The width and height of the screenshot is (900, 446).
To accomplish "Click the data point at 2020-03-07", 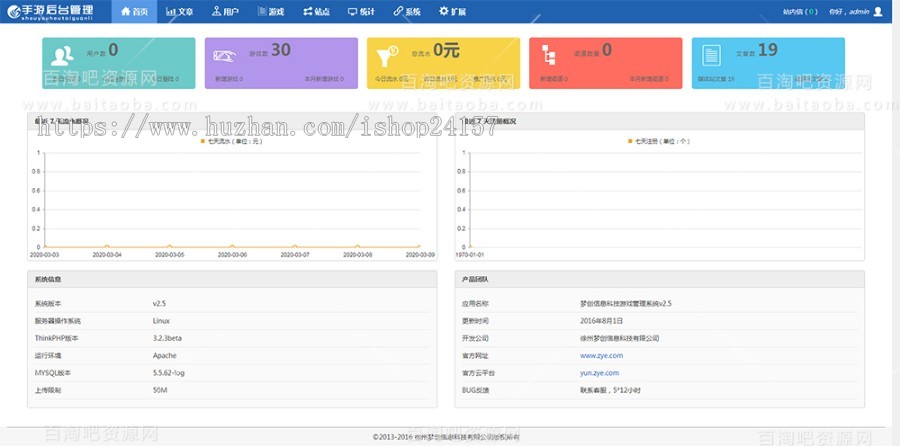I will (x=295, y=247).
